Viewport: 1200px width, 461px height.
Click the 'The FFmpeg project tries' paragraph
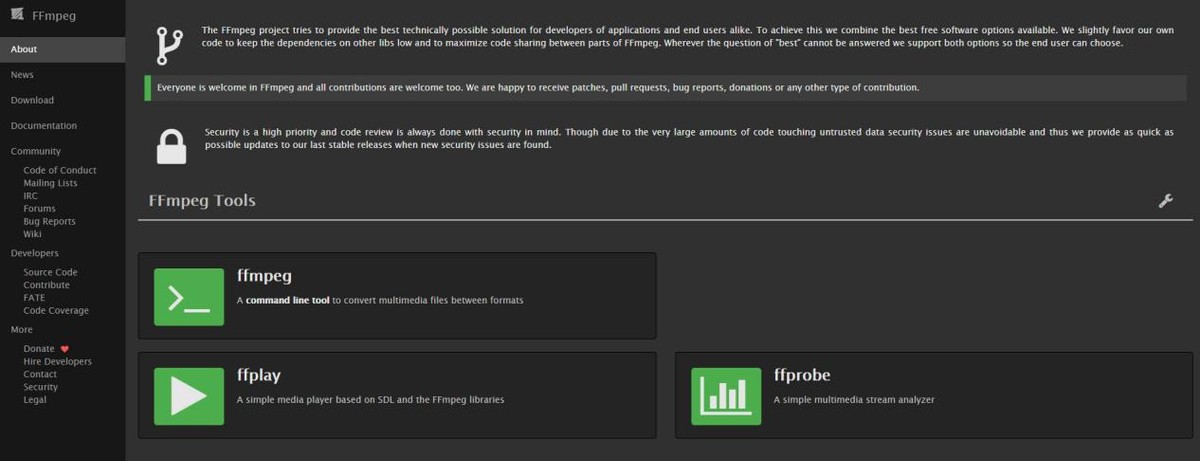pyautogui.click(x=688, y=37)
